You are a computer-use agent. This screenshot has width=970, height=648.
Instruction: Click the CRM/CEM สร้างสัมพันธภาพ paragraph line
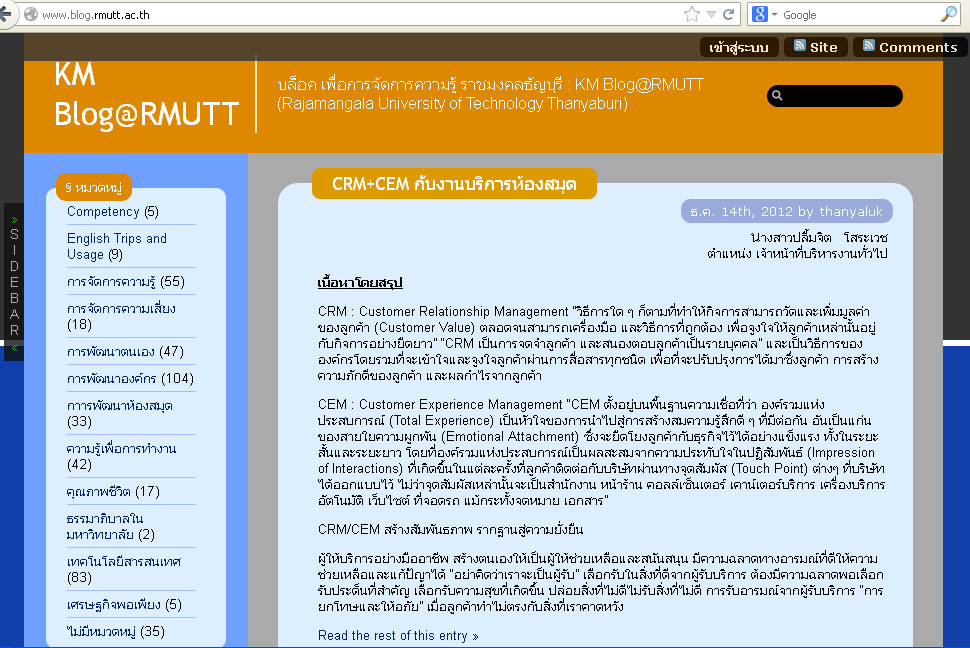pos(450,529)
